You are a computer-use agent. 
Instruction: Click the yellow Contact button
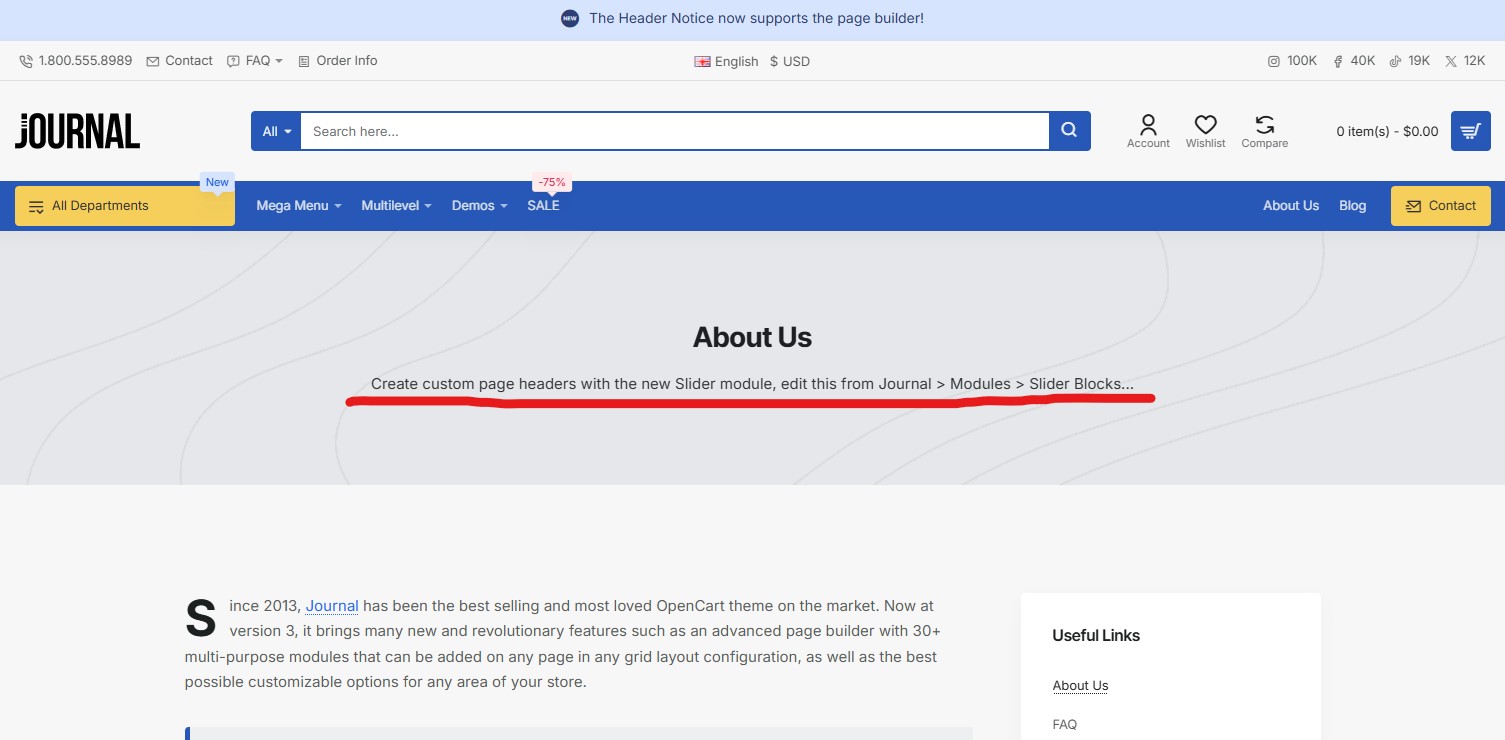coord(1440,206)
